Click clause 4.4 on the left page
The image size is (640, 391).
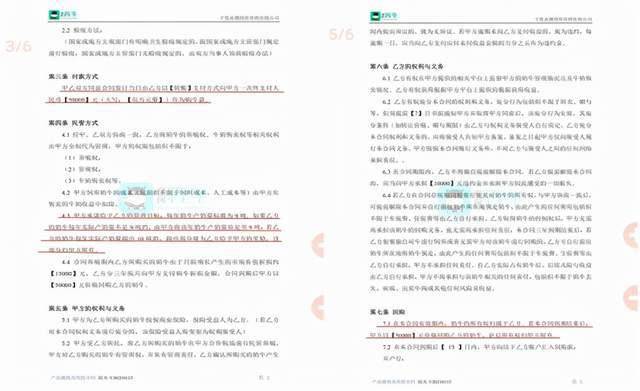point(66,262)
